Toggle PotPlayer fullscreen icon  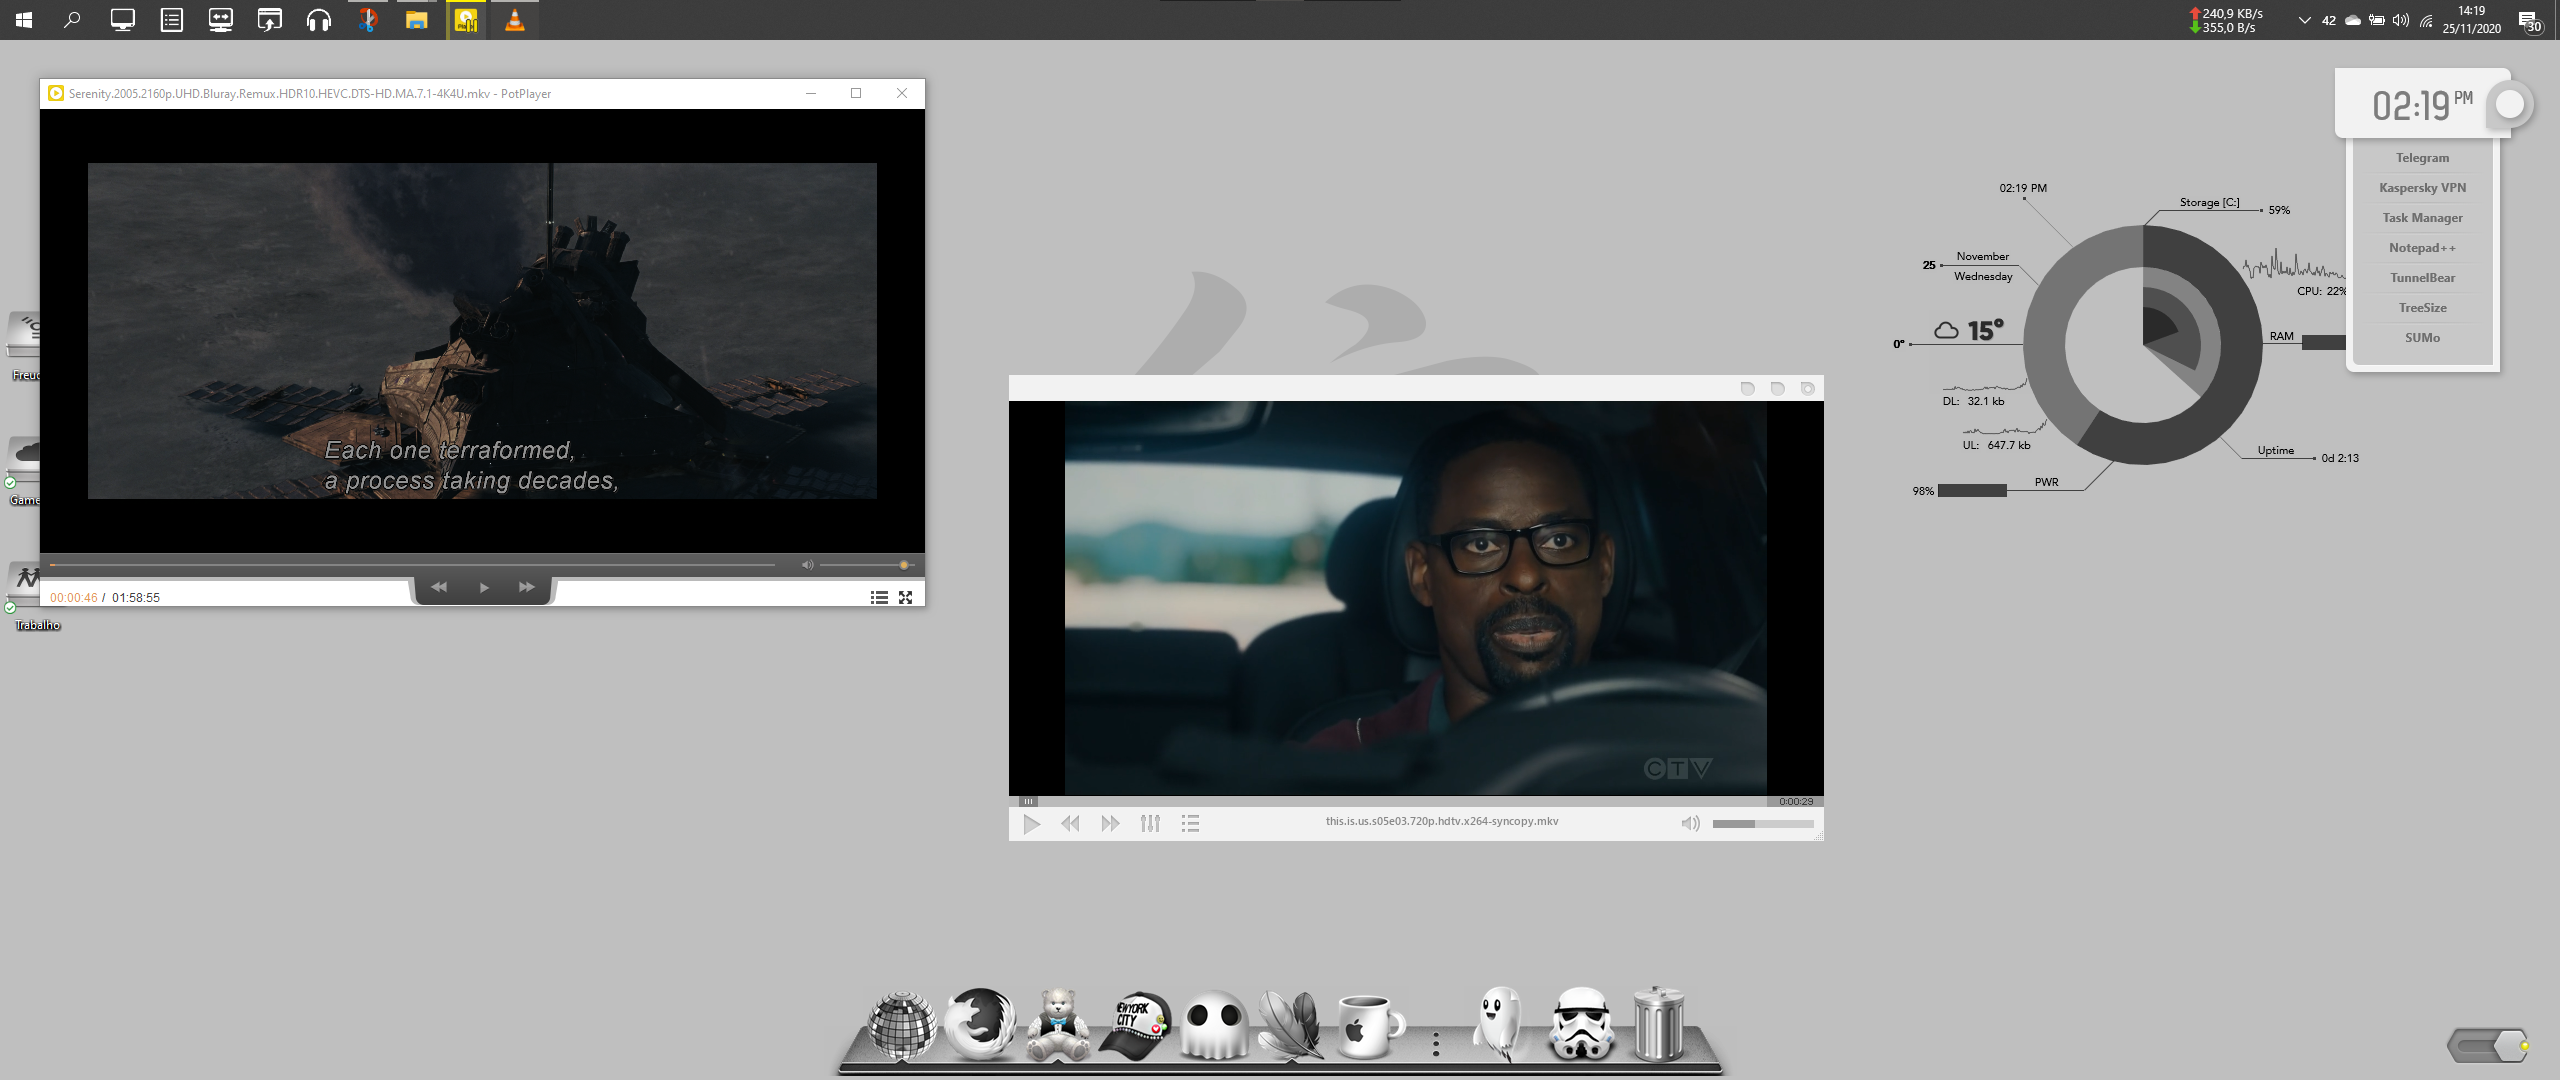905,597
